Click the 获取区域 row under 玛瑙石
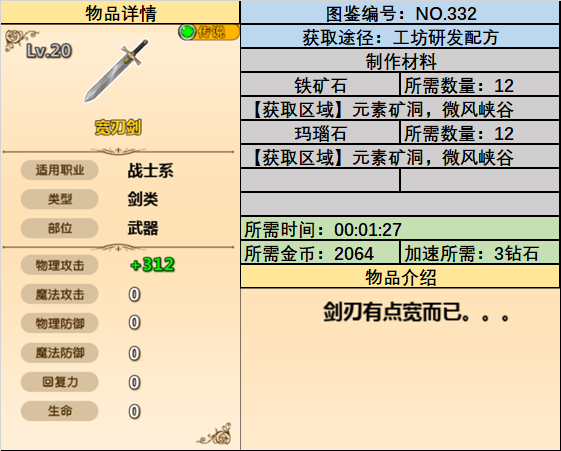The width and height of the screenshot is (561, 451). tap(400, 156)
